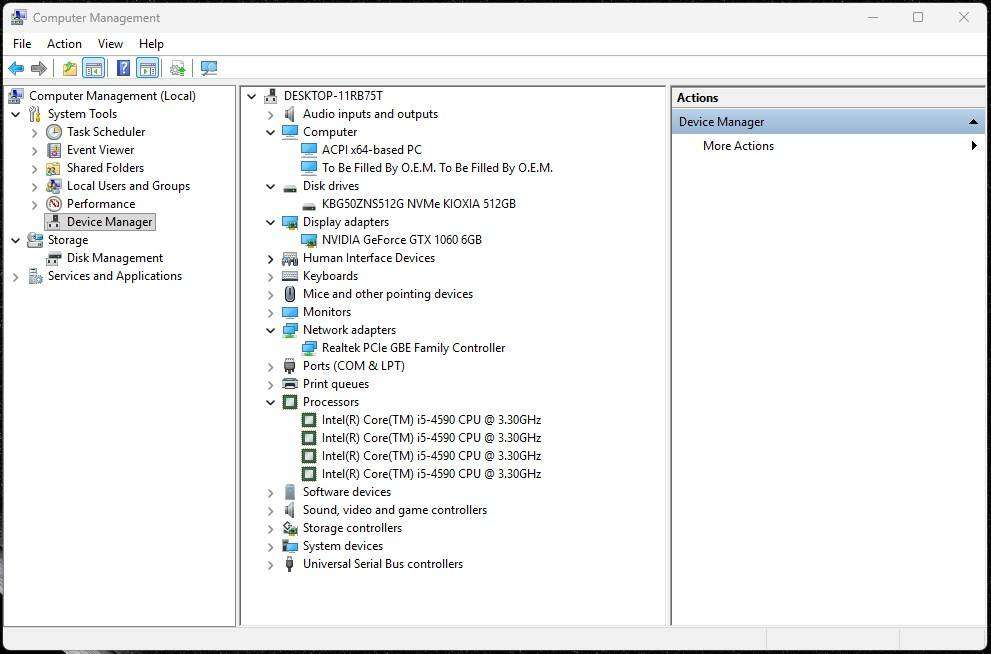Click the Software devices icon
The height and width of the screenshot is (654, 991).
pyautogui.click(x=289, y=492)
